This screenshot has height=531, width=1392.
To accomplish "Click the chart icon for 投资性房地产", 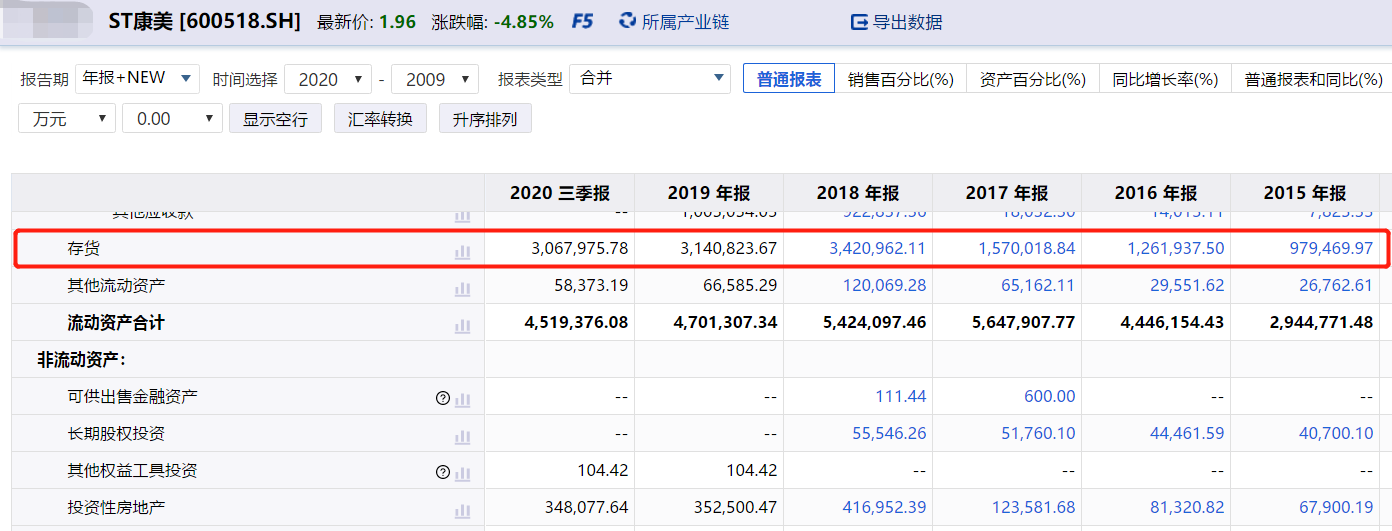I will (462, 509).
